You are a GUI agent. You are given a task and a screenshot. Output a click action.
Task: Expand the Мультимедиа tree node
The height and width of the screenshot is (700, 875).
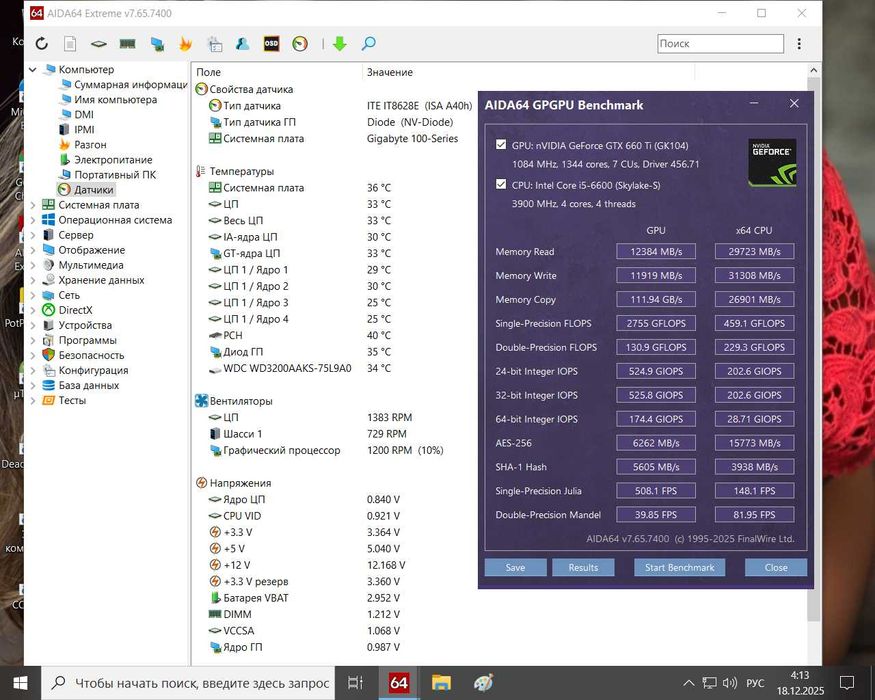[x=33, y=265]
